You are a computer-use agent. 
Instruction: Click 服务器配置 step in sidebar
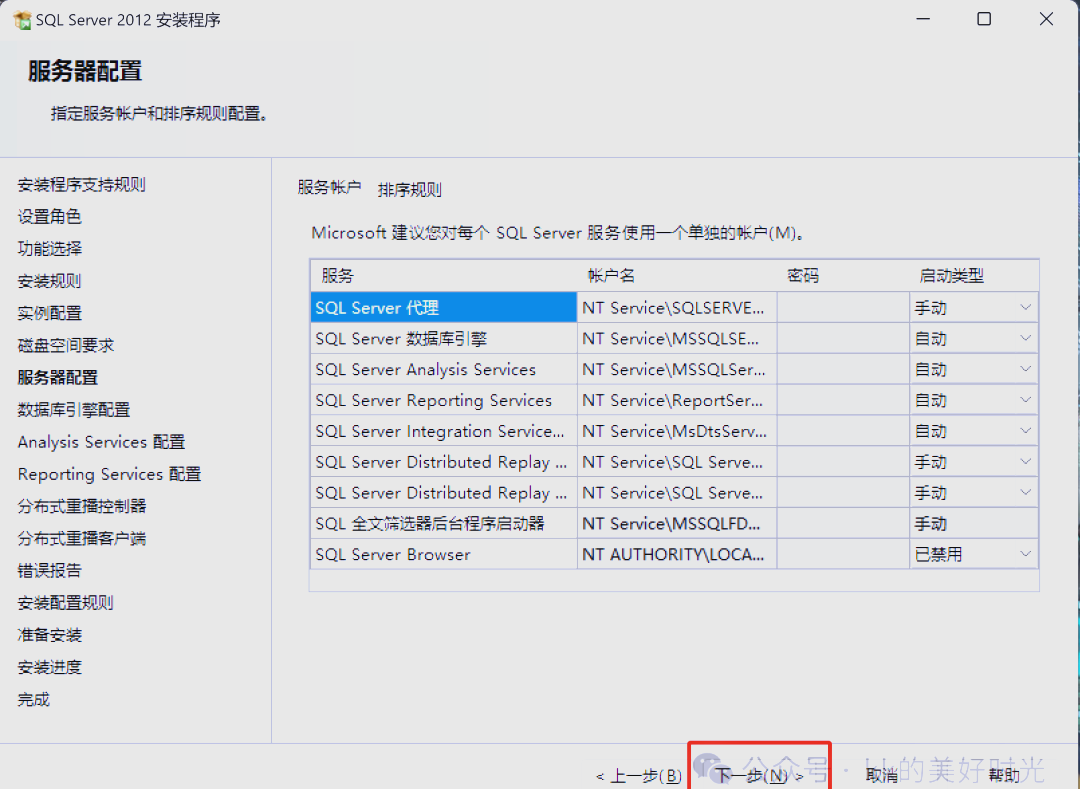point(58,378)
